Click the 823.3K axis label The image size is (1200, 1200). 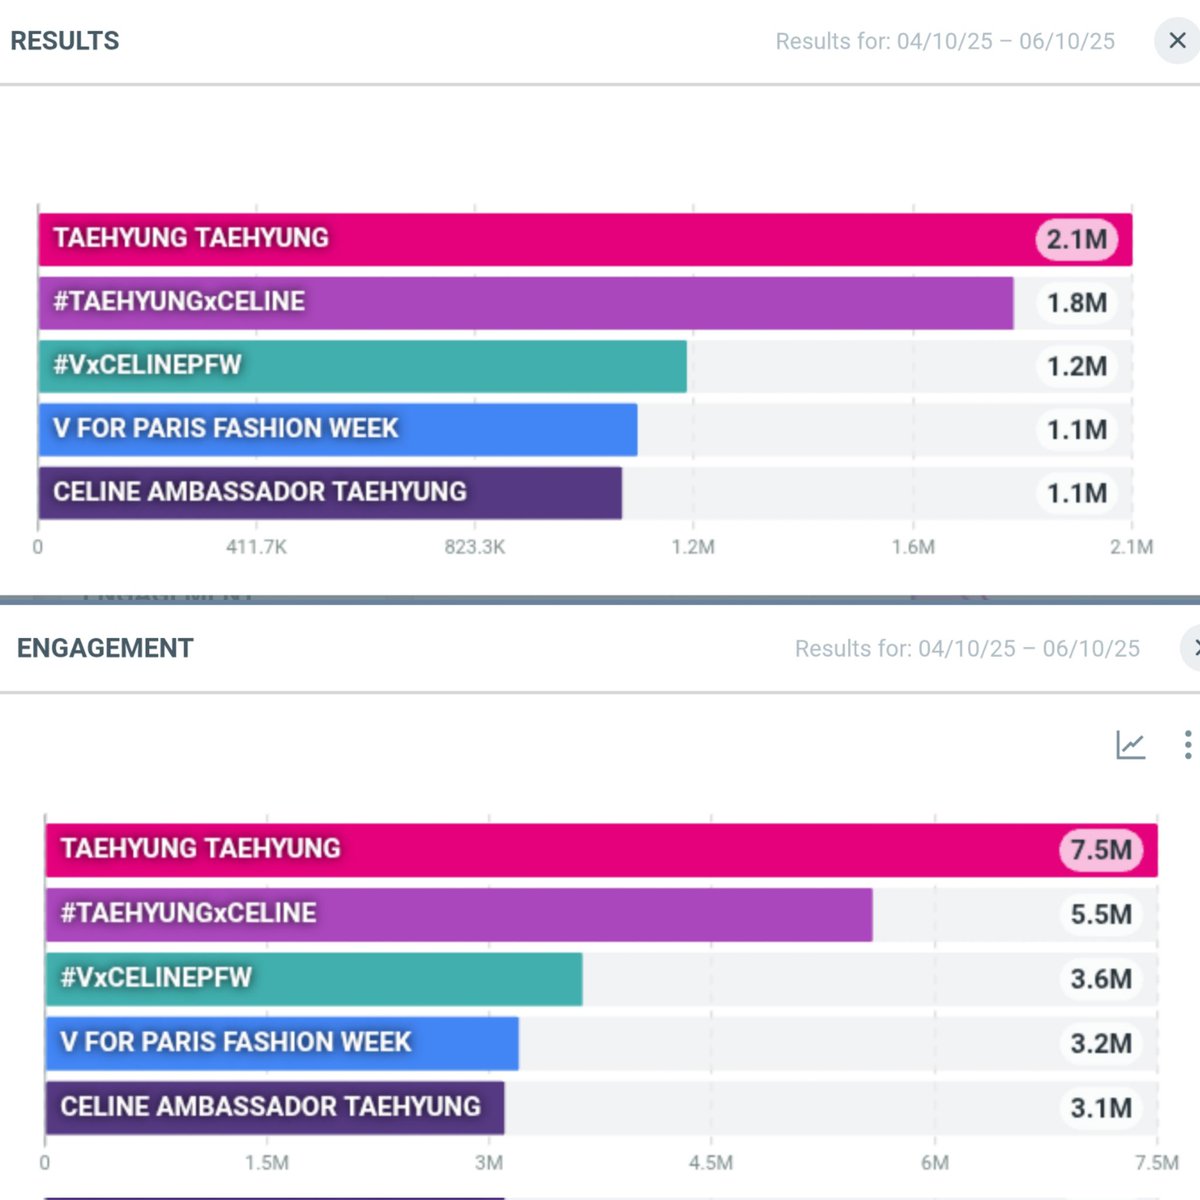point(475,547)
